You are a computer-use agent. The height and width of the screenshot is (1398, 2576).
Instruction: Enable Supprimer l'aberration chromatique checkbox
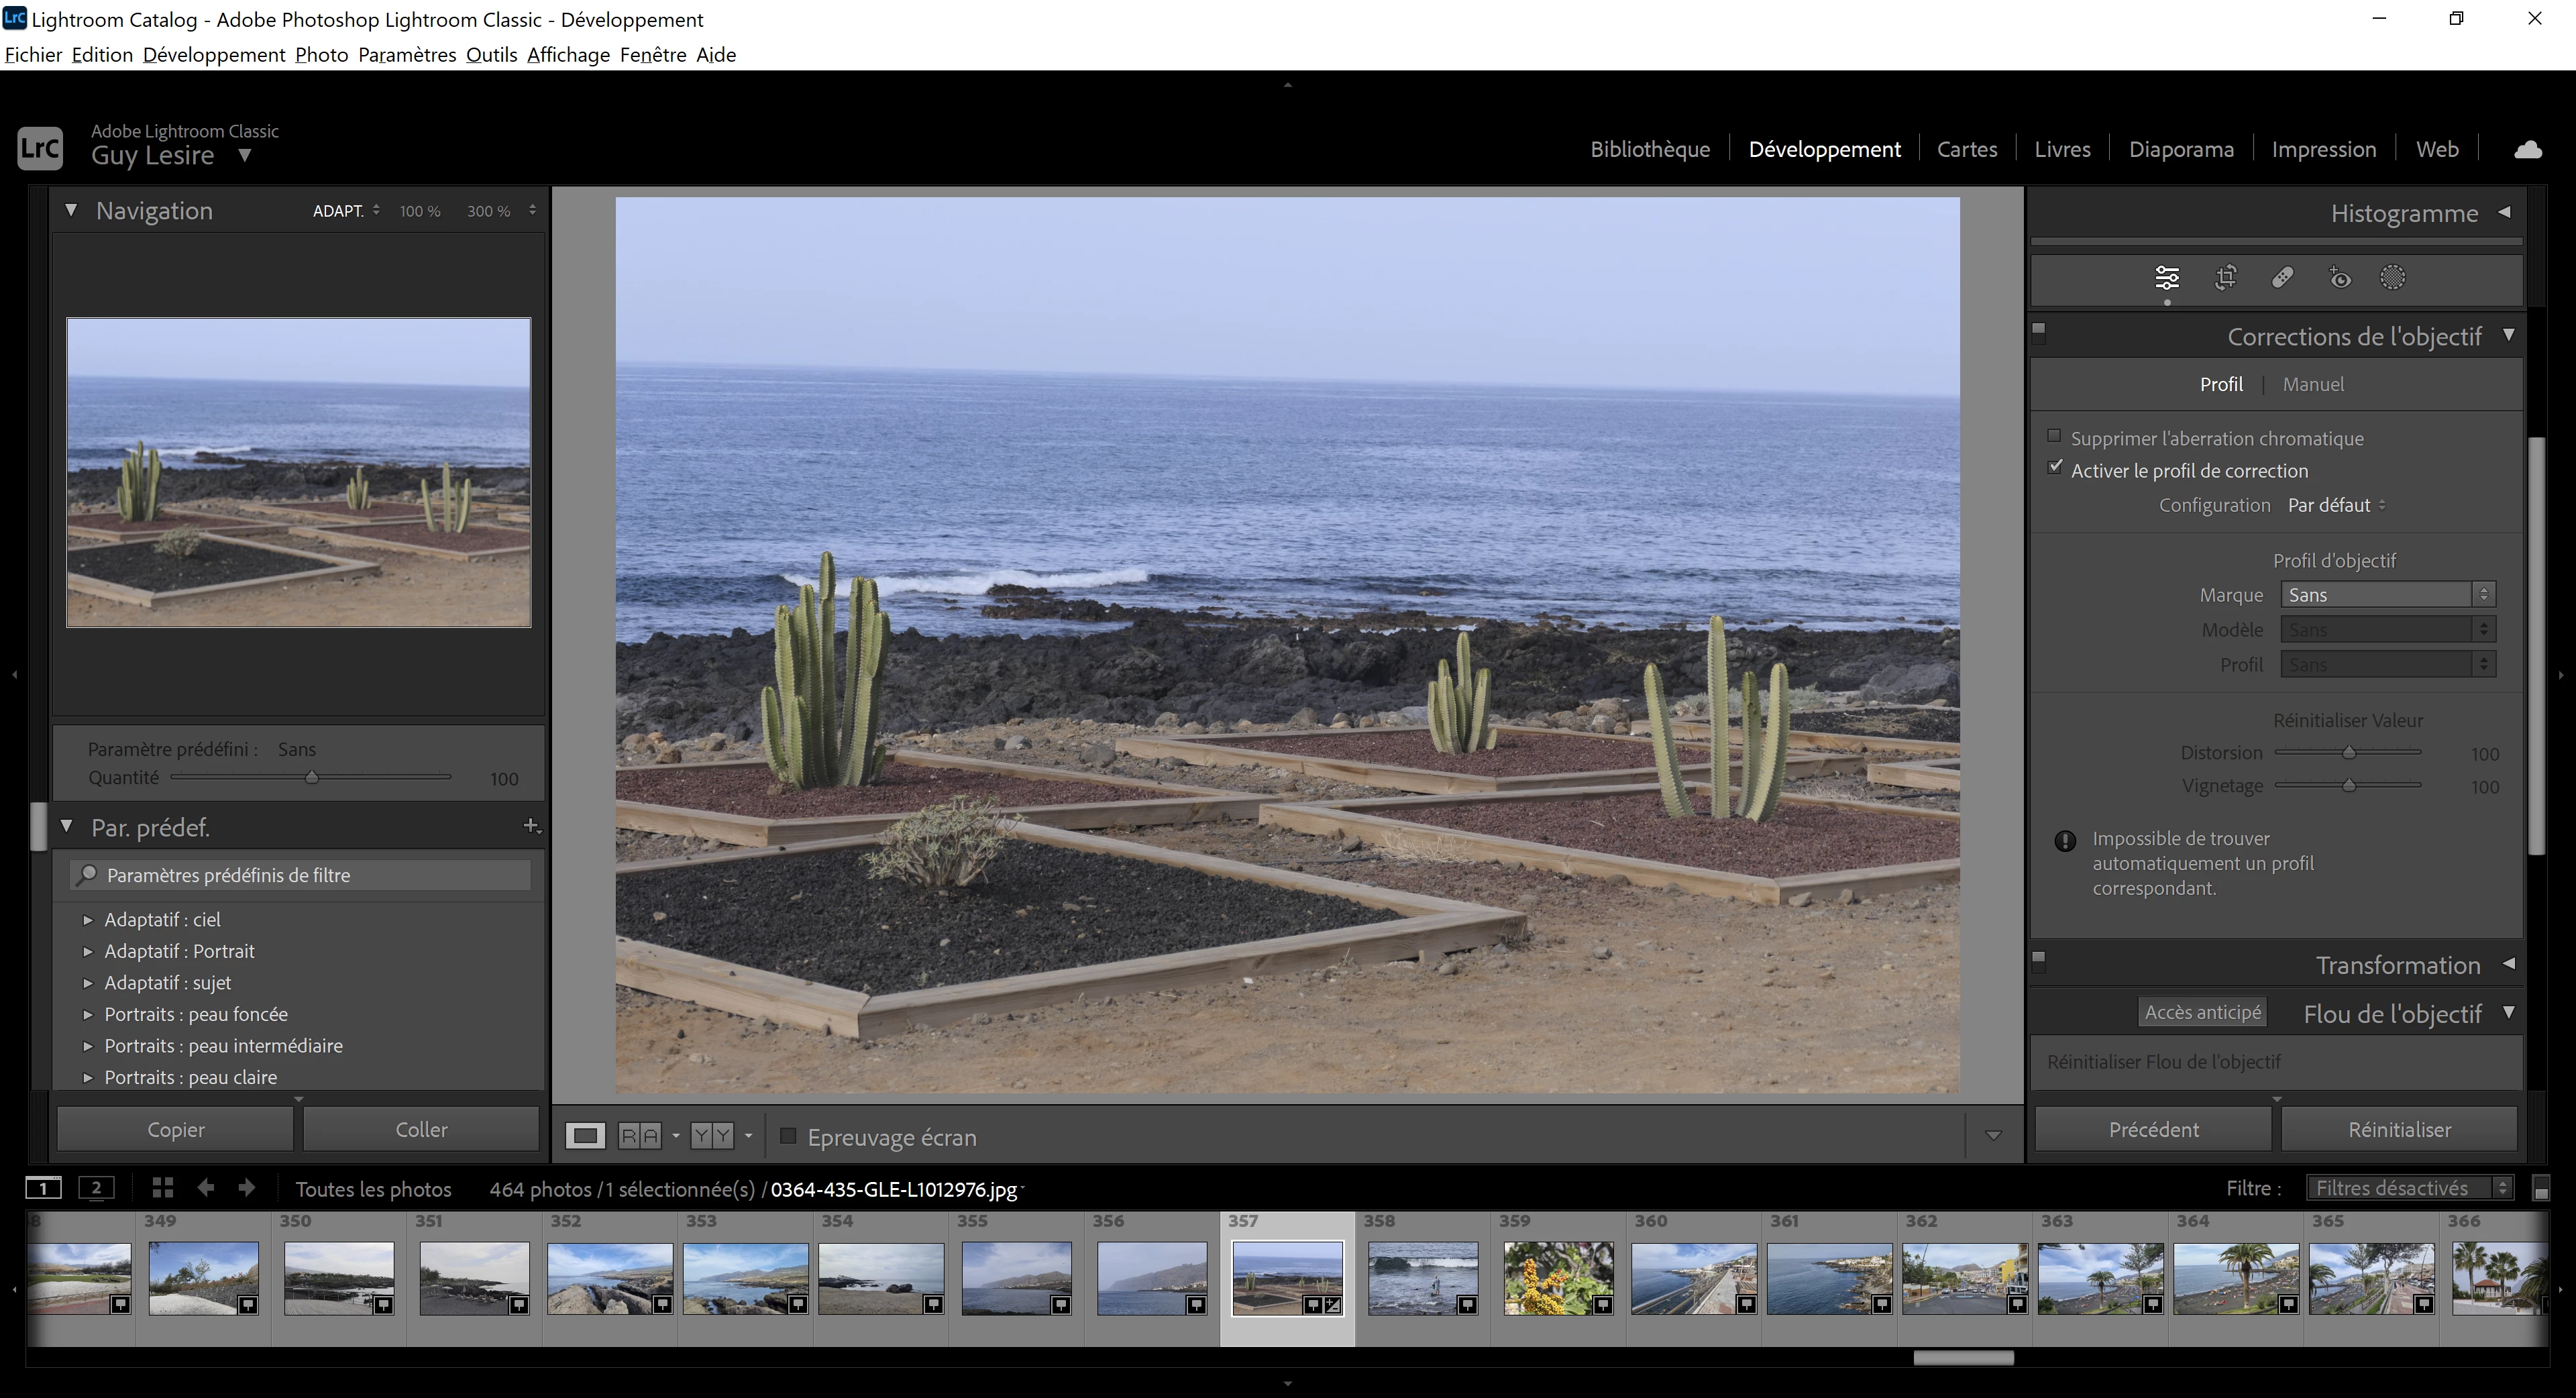pos(2054,436)
